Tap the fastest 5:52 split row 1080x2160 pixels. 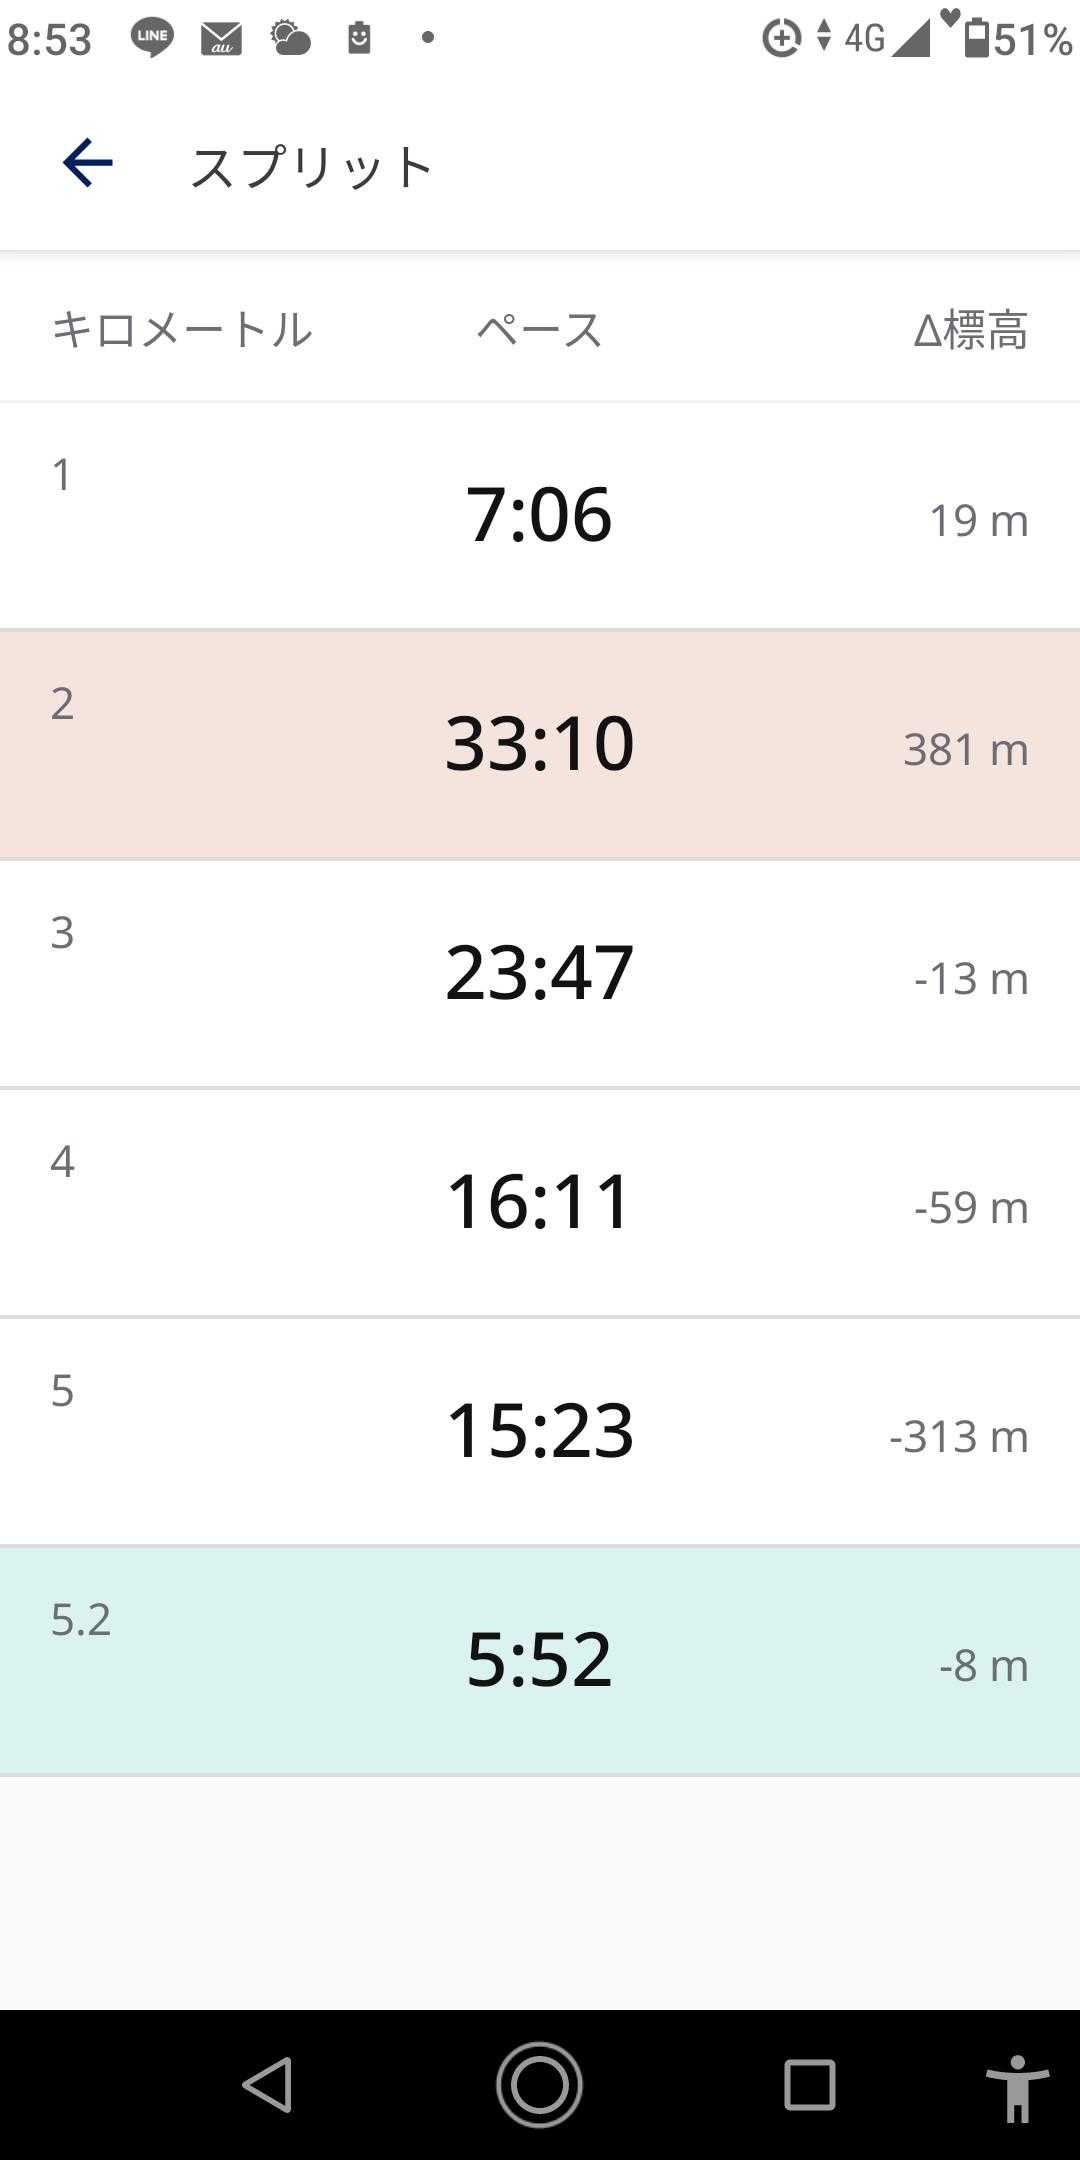pyautogui.click(x=540, y=1660)
